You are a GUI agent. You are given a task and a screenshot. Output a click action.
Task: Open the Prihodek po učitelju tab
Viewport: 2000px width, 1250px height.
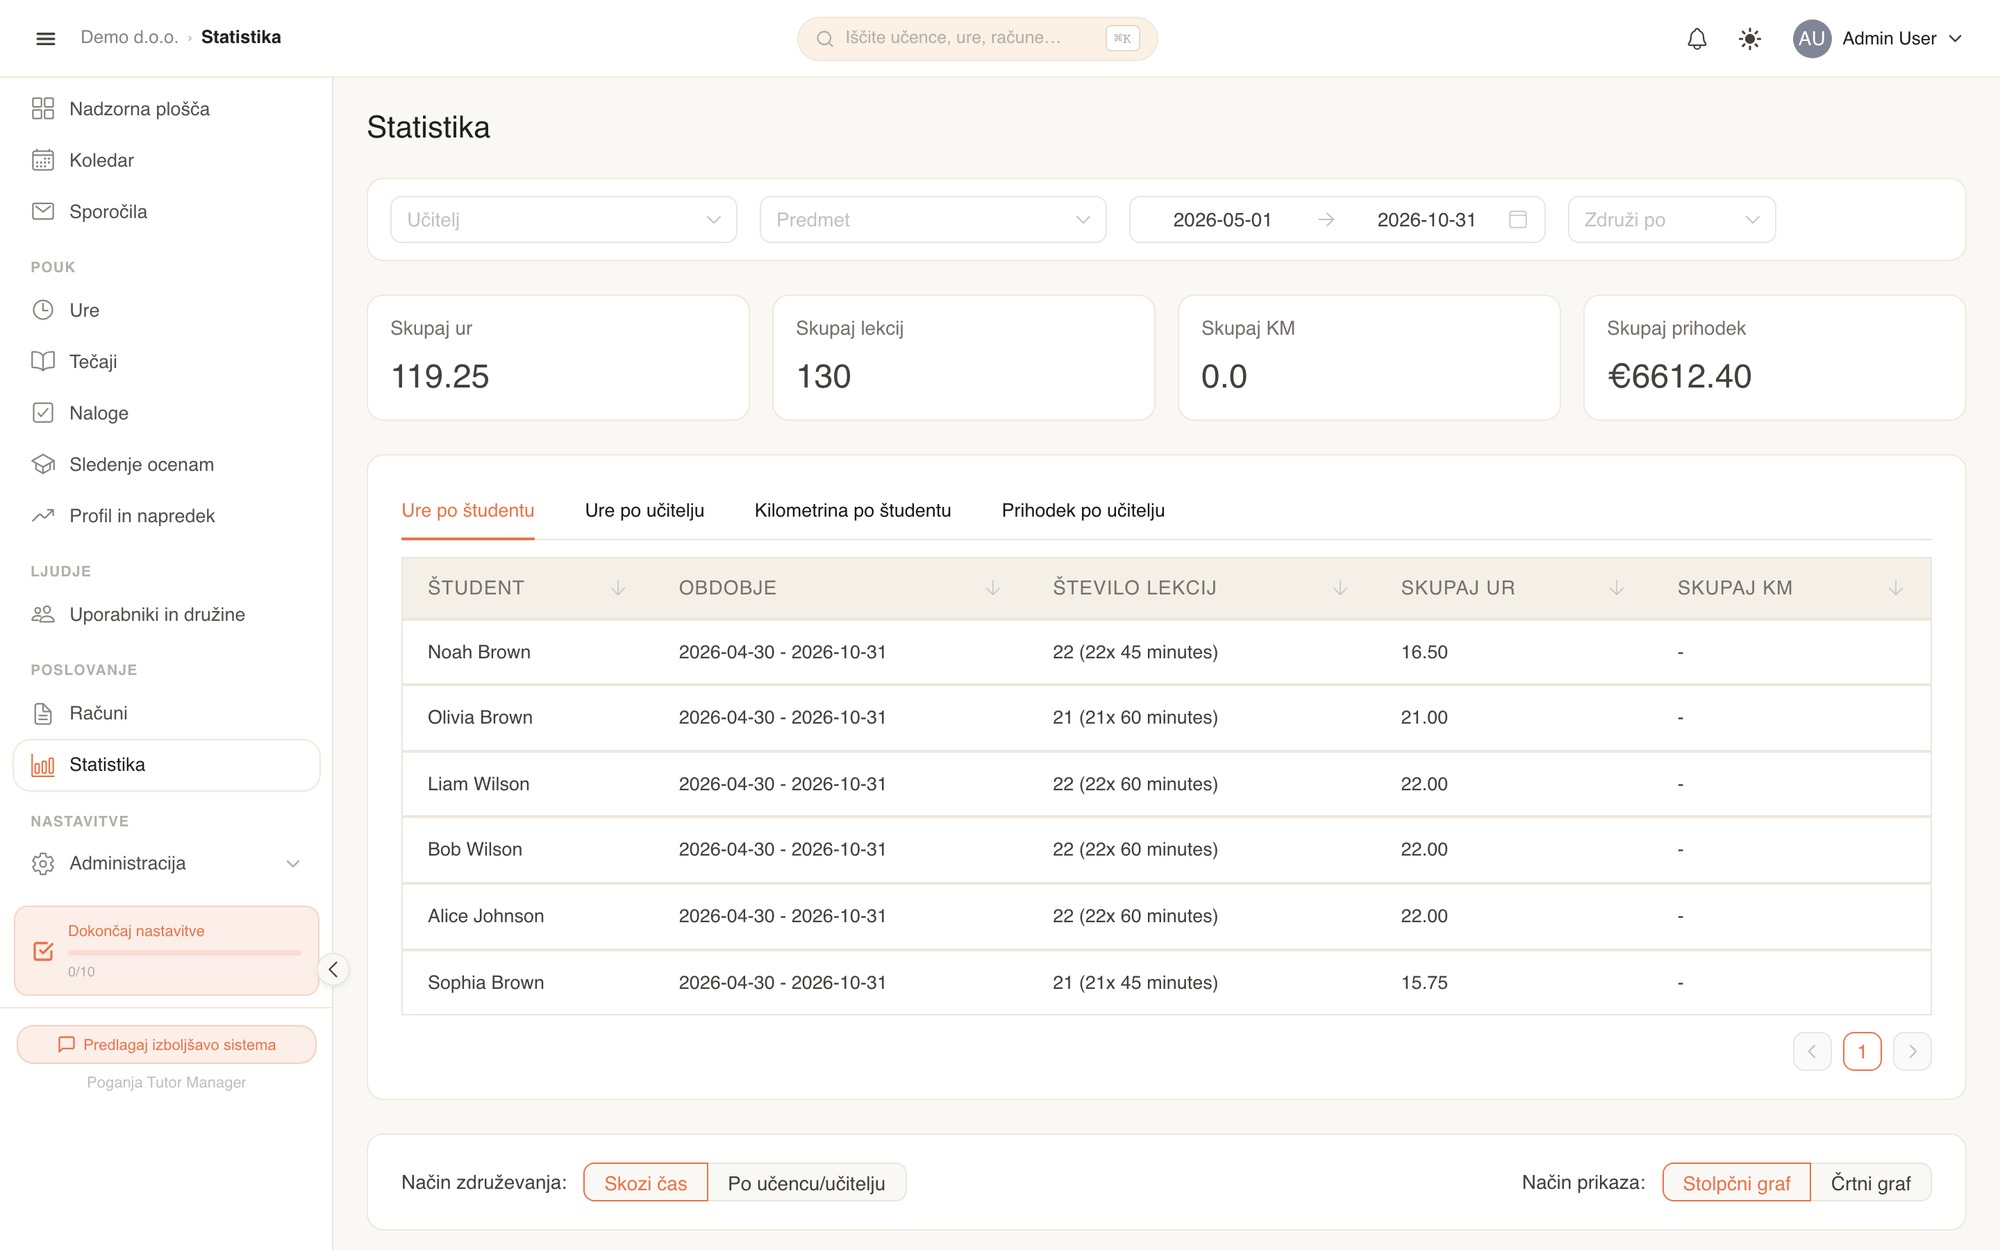pos(1083,510)
